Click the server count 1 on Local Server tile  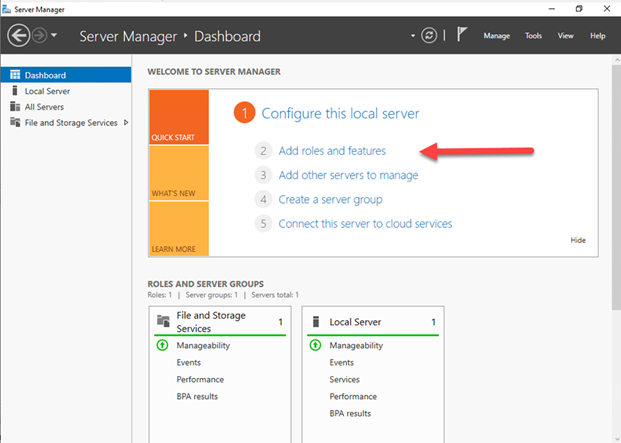433,322
